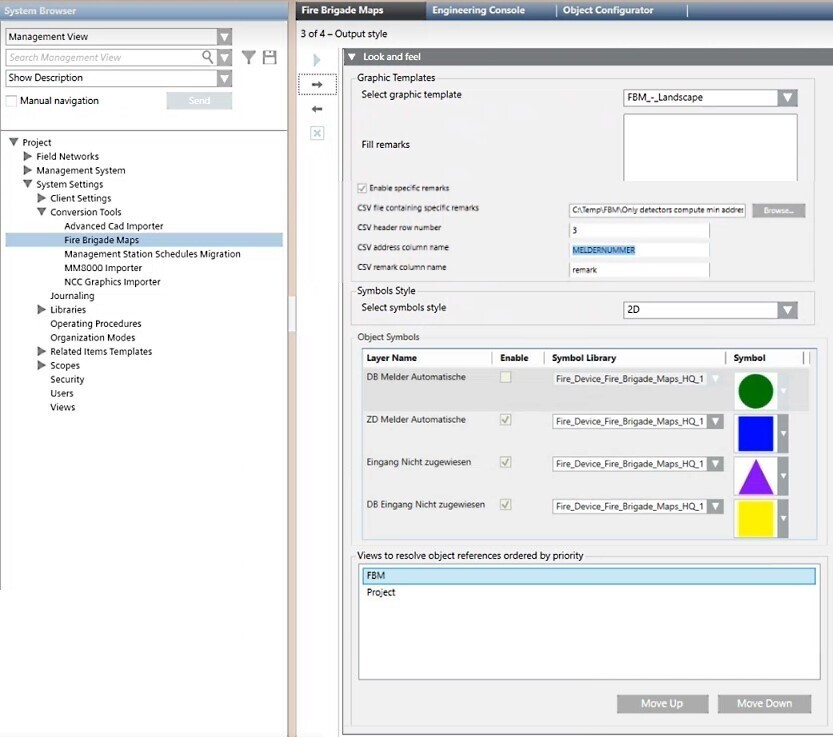Click the Move Down button
Screen dimensions: 833x737
[x=764, y=703]
